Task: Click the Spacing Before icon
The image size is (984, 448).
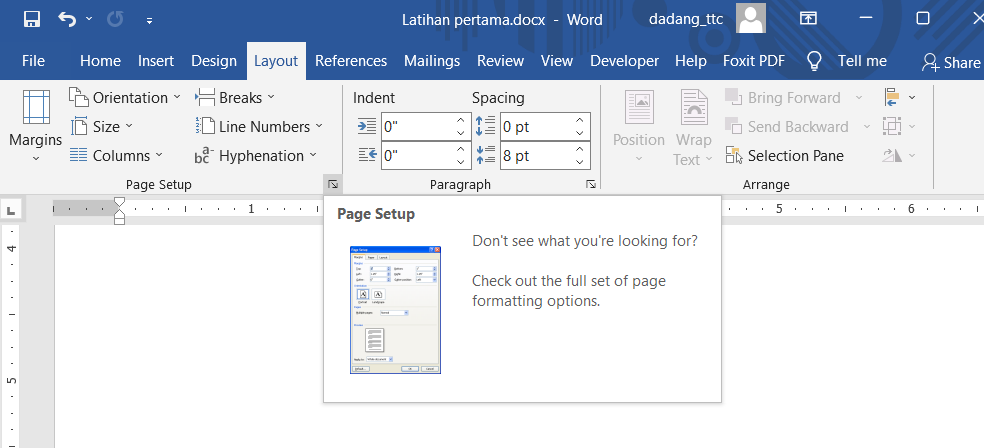Action: pyautogui.click(x=486, y=127)
